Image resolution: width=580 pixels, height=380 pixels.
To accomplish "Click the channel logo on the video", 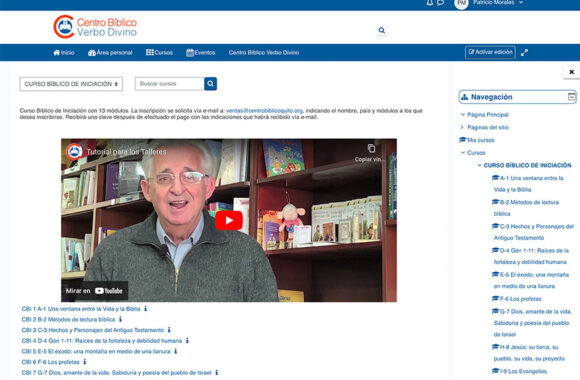I will coord(74,152).
